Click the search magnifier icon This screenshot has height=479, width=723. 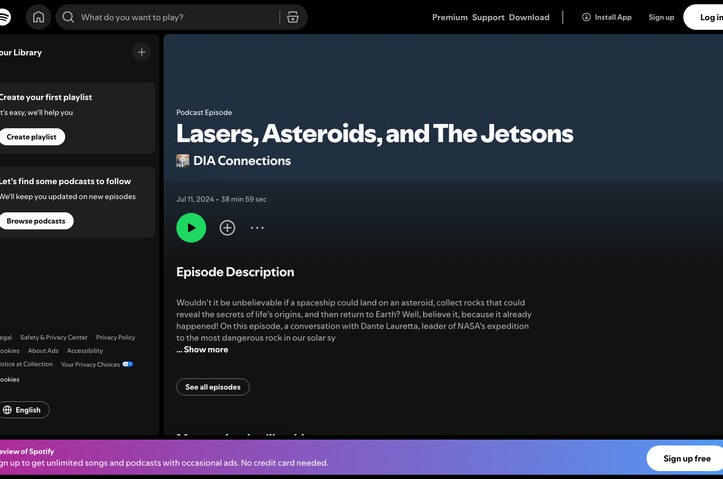pyautogui.click(x=68, y=17)
